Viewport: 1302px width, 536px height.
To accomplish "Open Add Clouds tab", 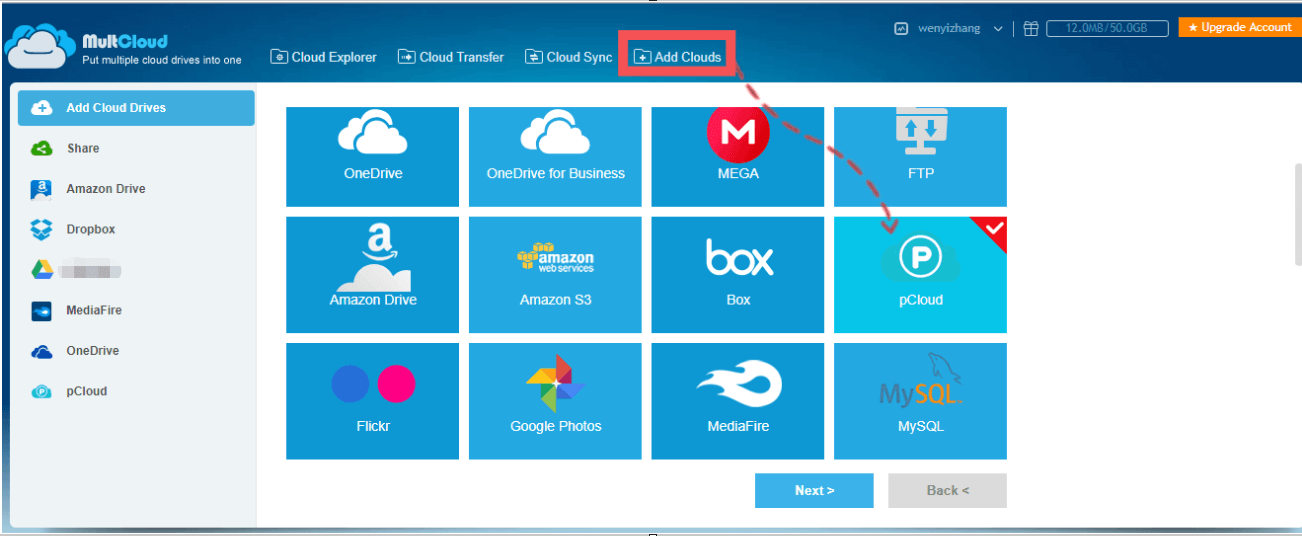I will point(678,57).
